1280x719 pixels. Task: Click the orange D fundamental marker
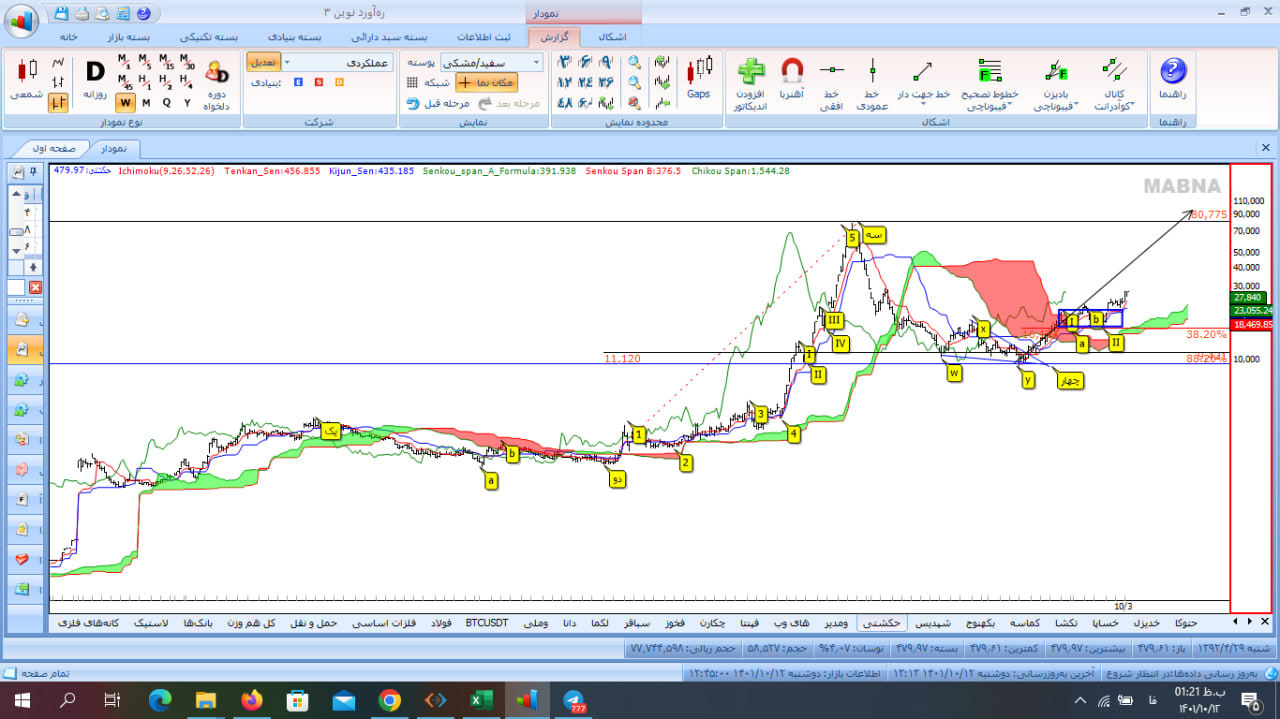pos(339,82)
